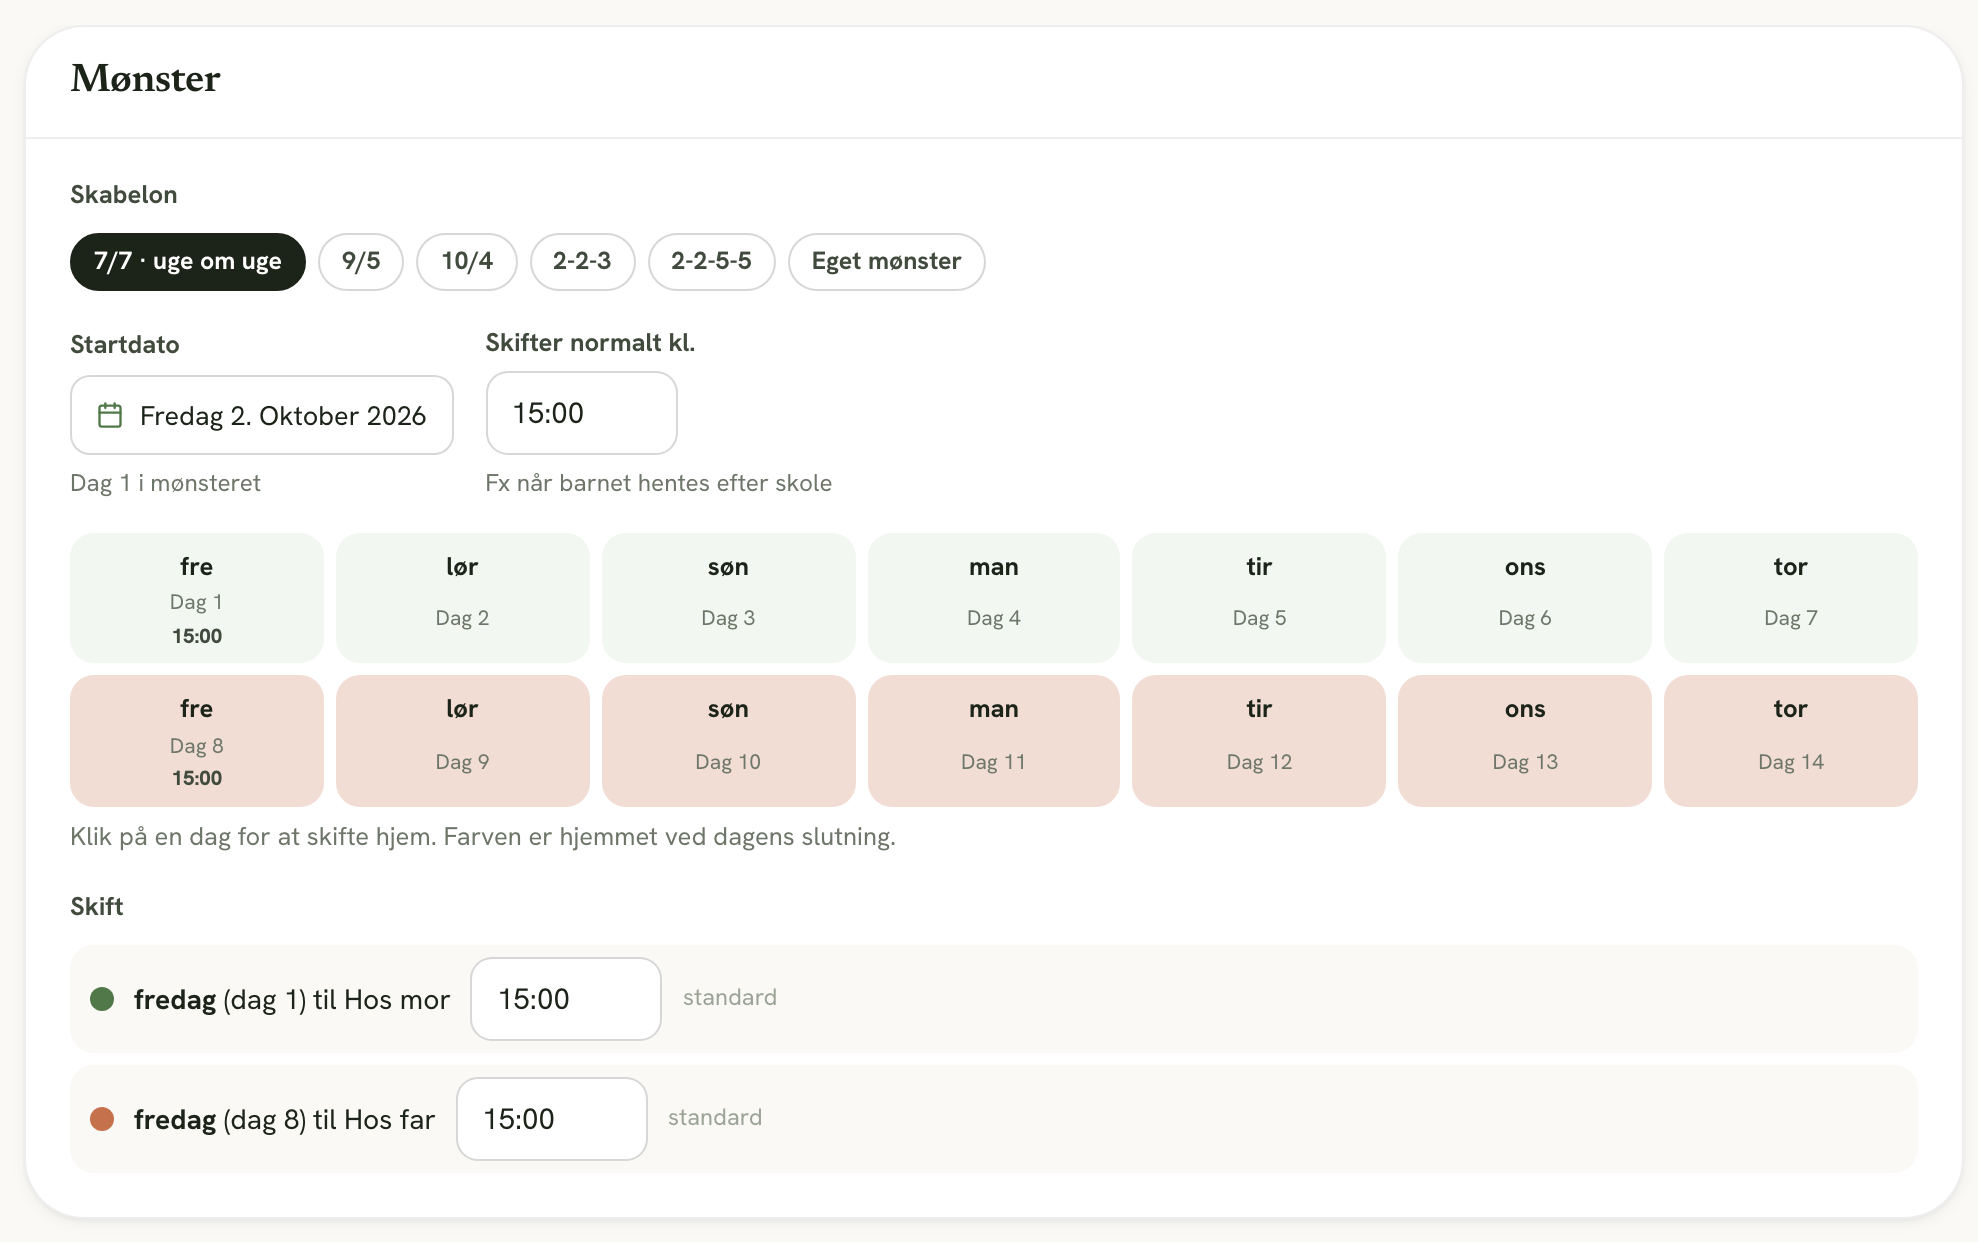Click the tir Dag 5 tile
Screen dimensions: 1978x1242
tap(1259, 598)
